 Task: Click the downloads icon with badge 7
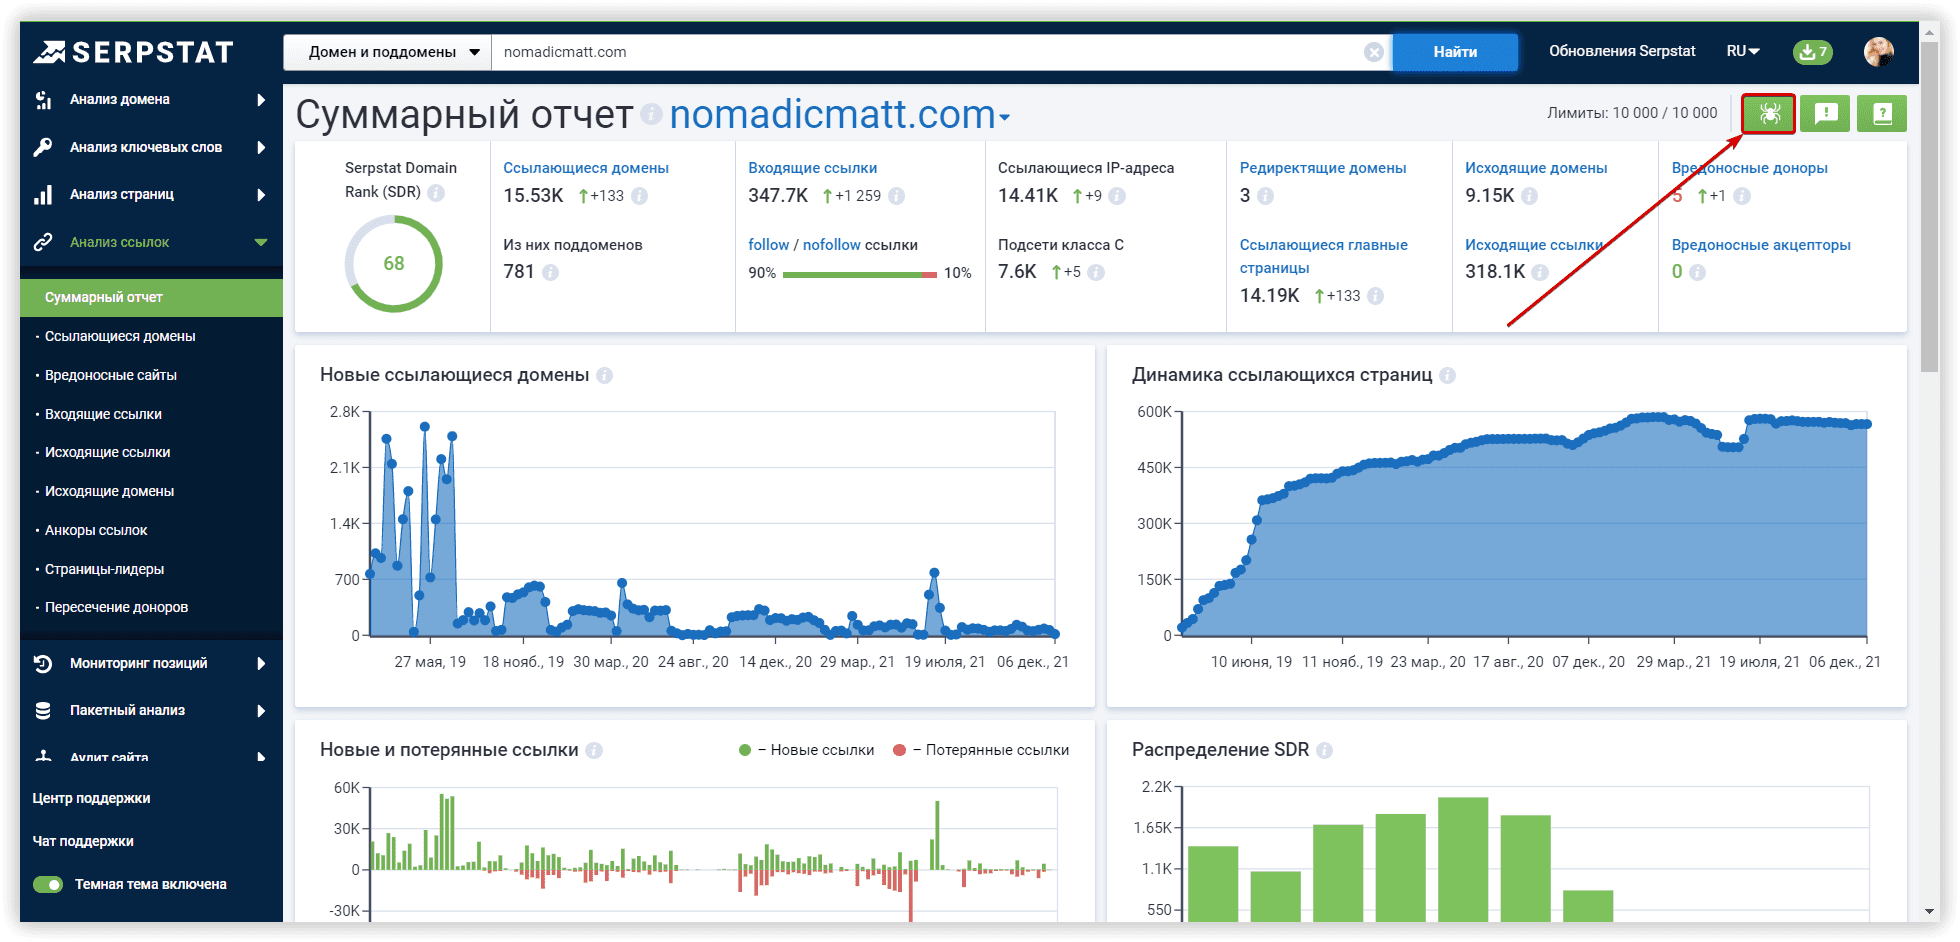(1812, 52)
